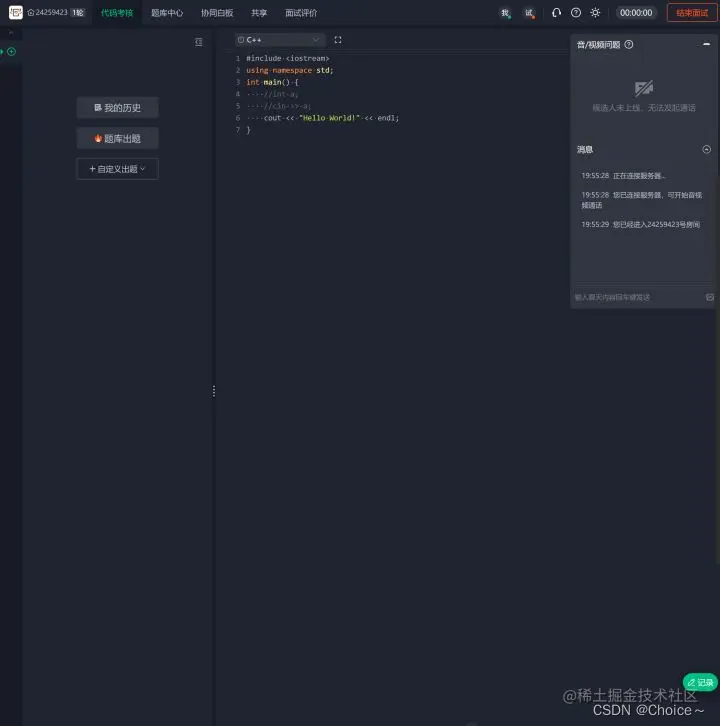720x726 pixels.
Task: Click help icon next to 音/视频问题
Action: click(x=629, y=44)
